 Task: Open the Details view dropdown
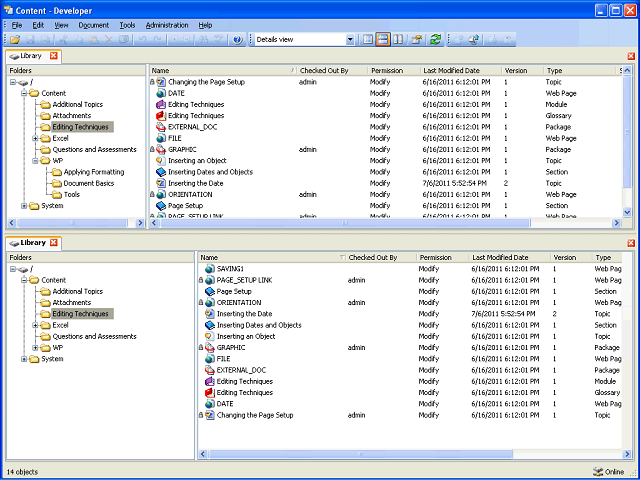tap(350, 40)
